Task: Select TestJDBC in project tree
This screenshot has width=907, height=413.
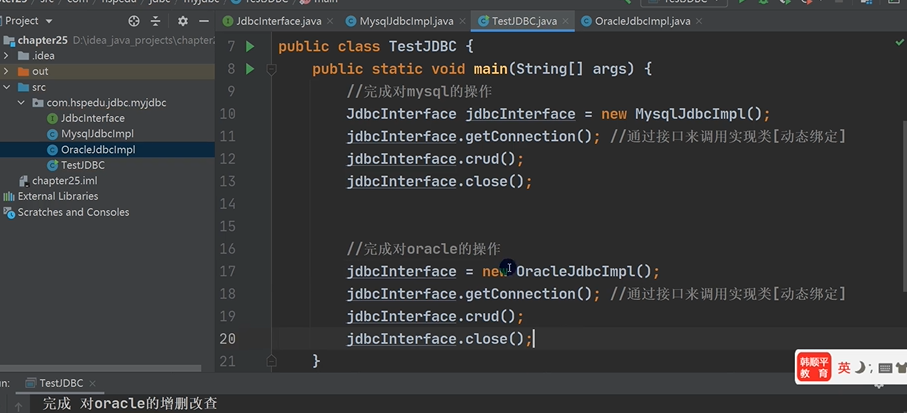Action: point(83,165)
